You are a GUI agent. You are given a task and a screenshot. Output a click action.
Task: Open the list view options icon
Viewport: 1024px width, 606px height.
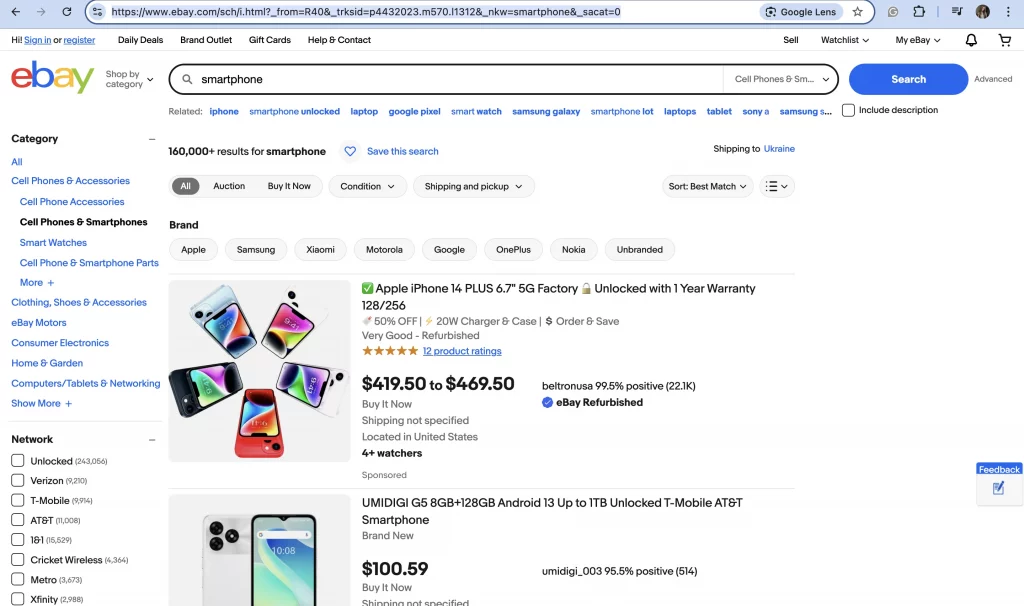(x=777, y=187)
